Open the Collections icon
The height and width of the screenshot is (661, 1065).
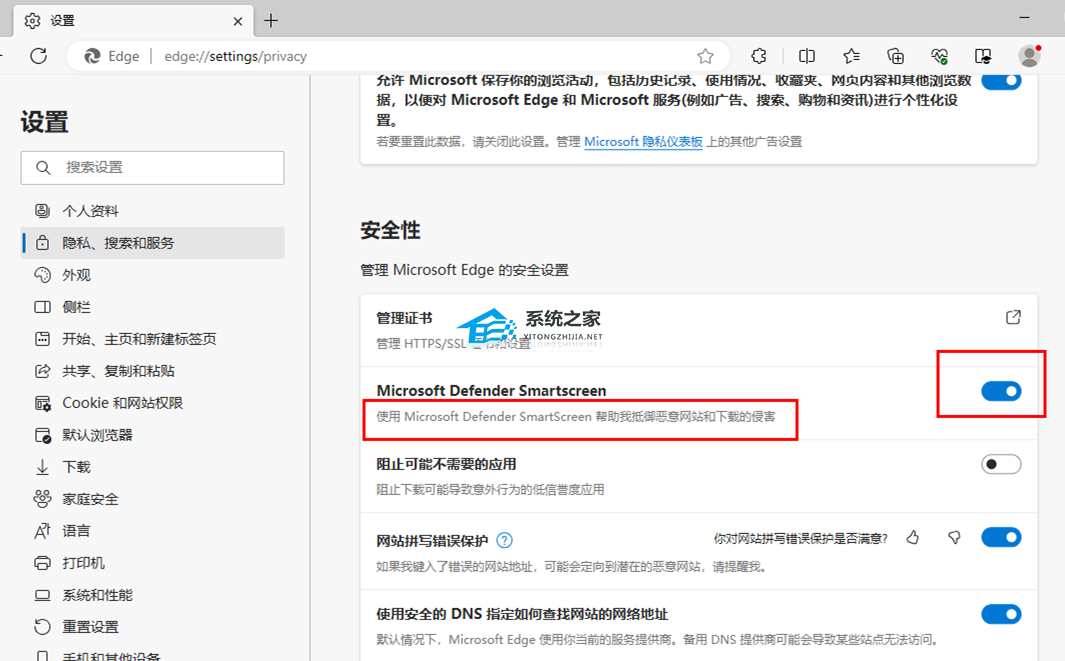pyautogui.click(x=896, y=56)
